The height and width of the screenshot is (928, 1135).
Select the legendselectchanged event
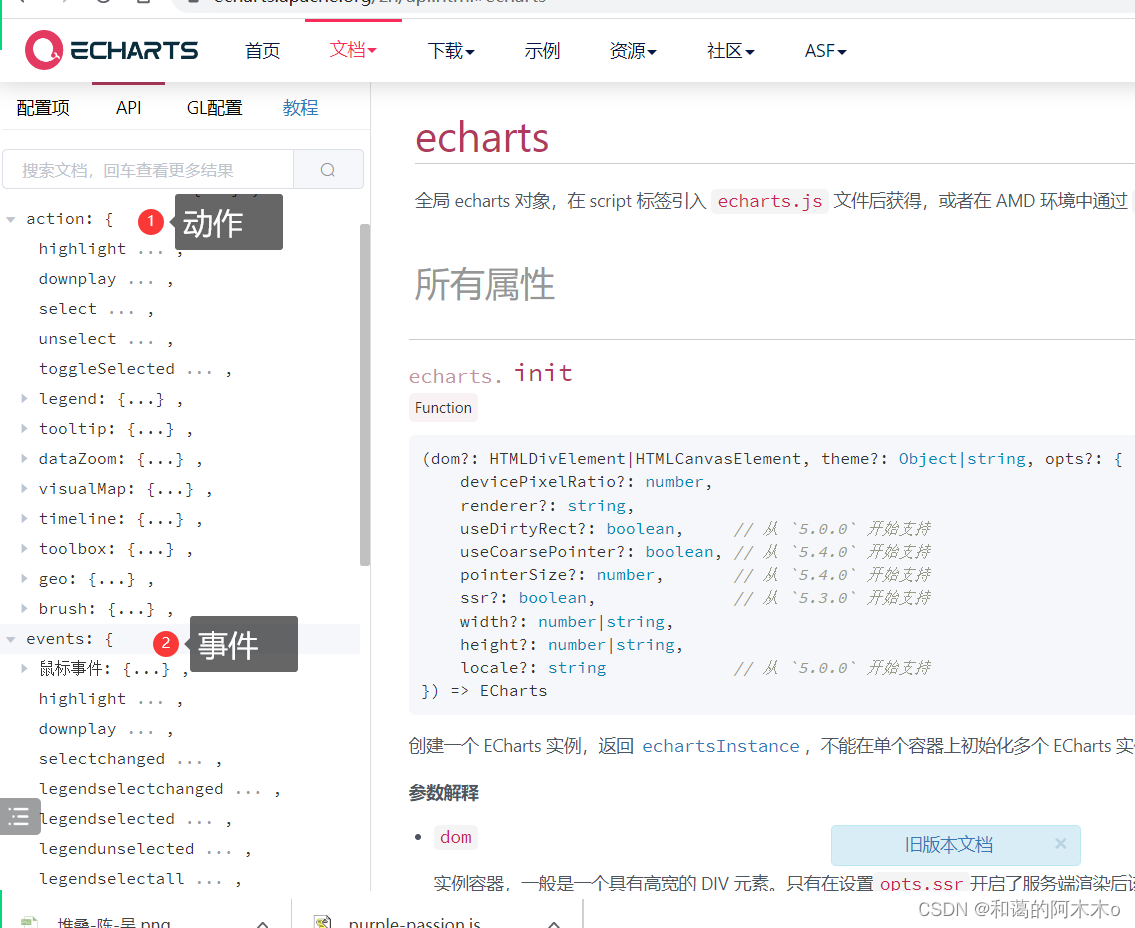pos(131,789)
